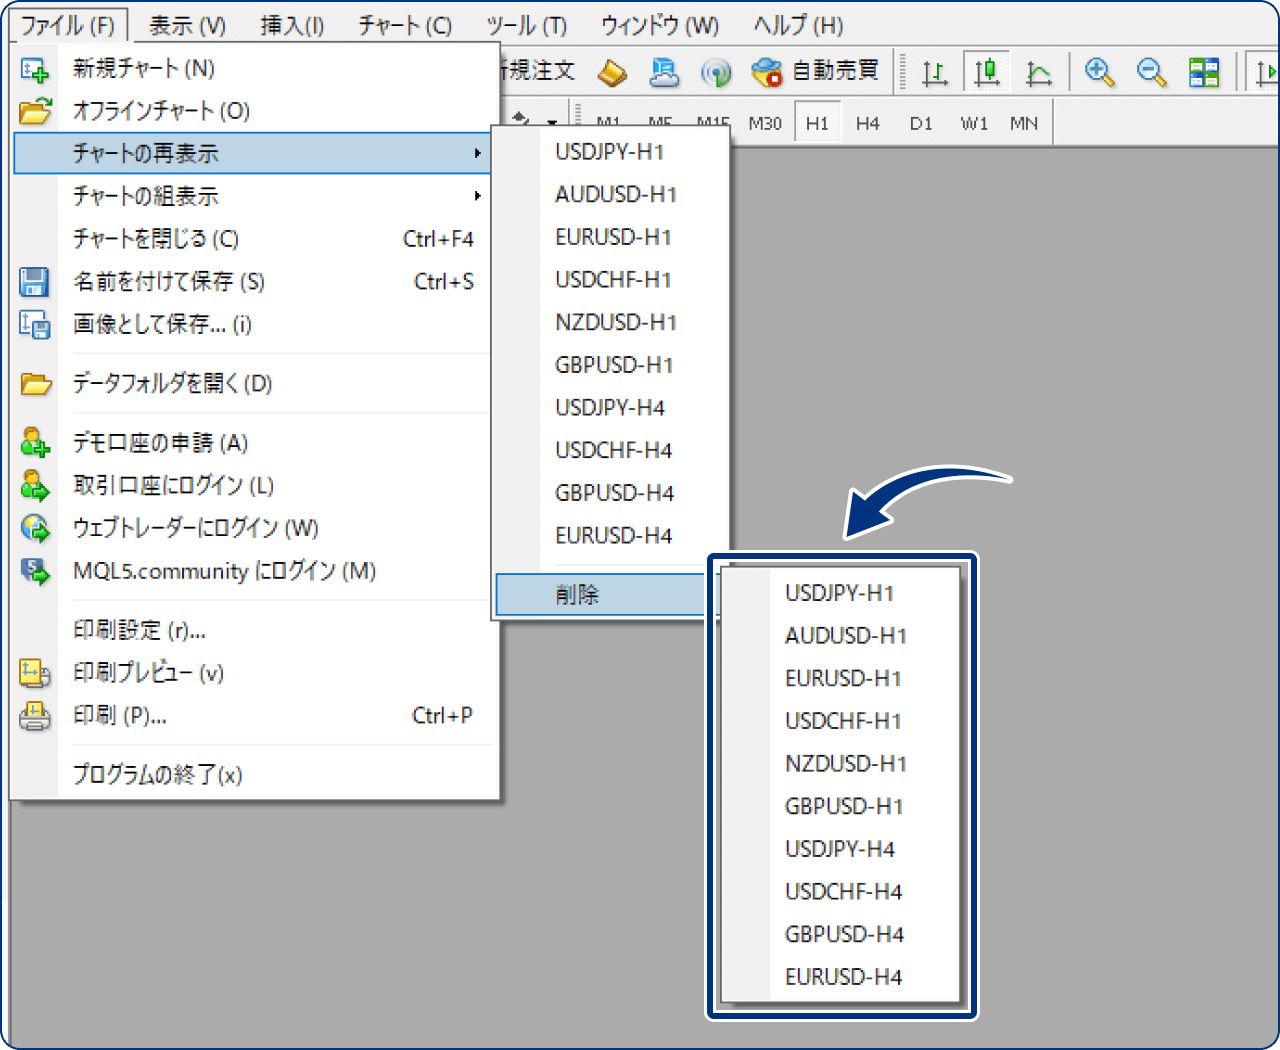The width and height of the screenshot is (1280, 1050).
Task: Select the bar chart display icon
Action: coord(935,72)
